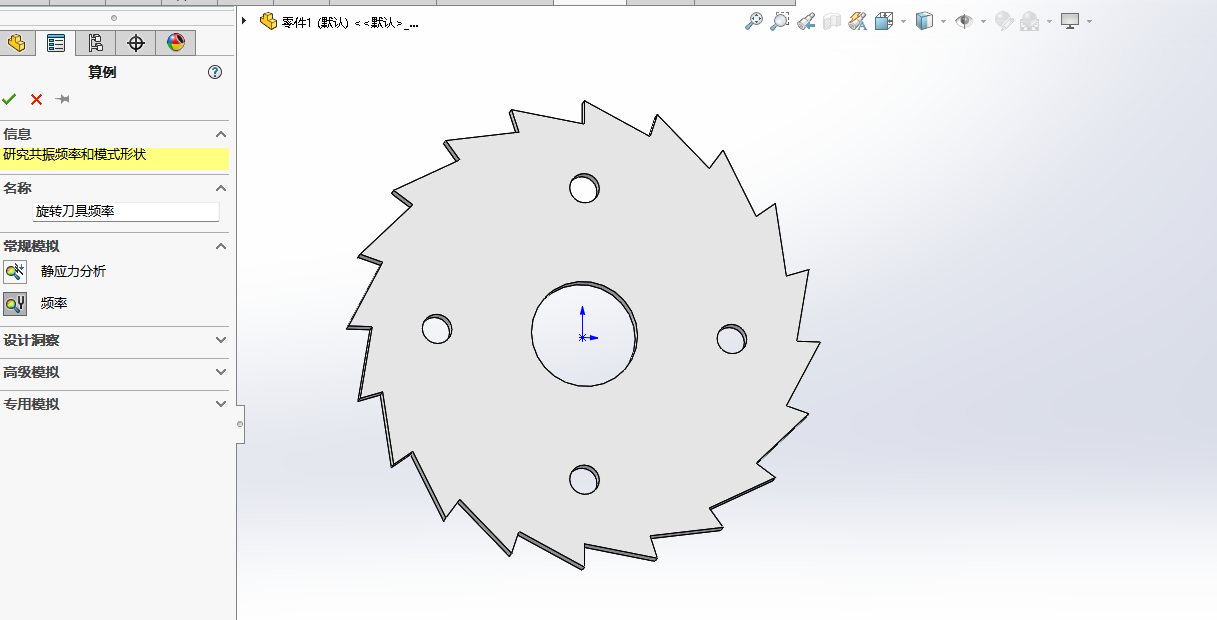
Task: Select the Zoom to Area tool
Action: [x=779, y=21]
